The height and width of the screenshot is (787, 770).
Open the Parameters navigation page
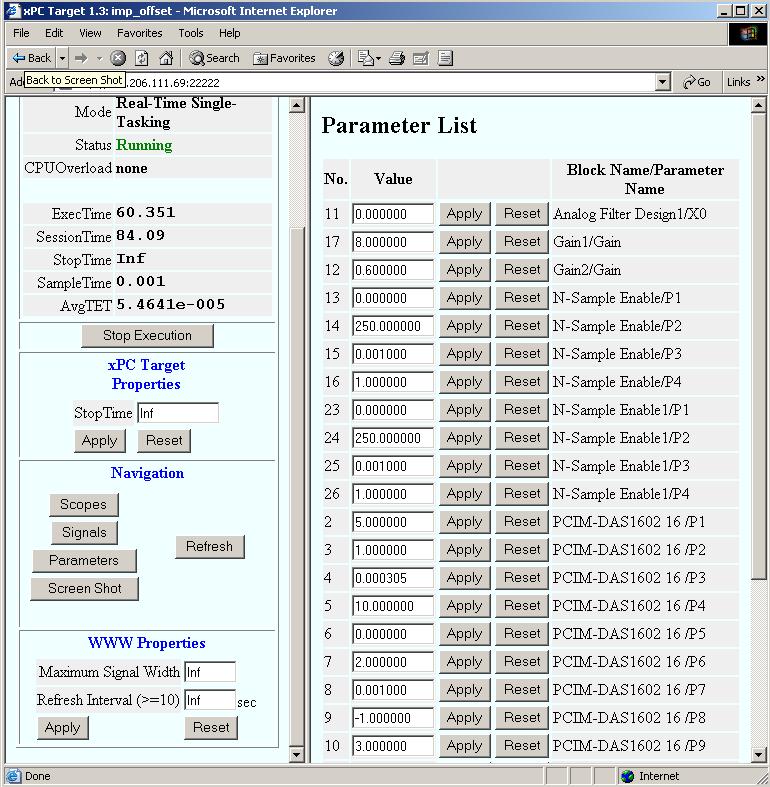[x=84, y=561]
